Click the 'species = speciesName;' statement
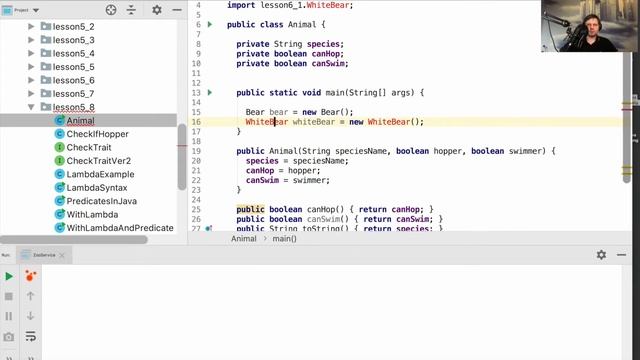The height and width of the screenshot is (360, 640). 297,161
